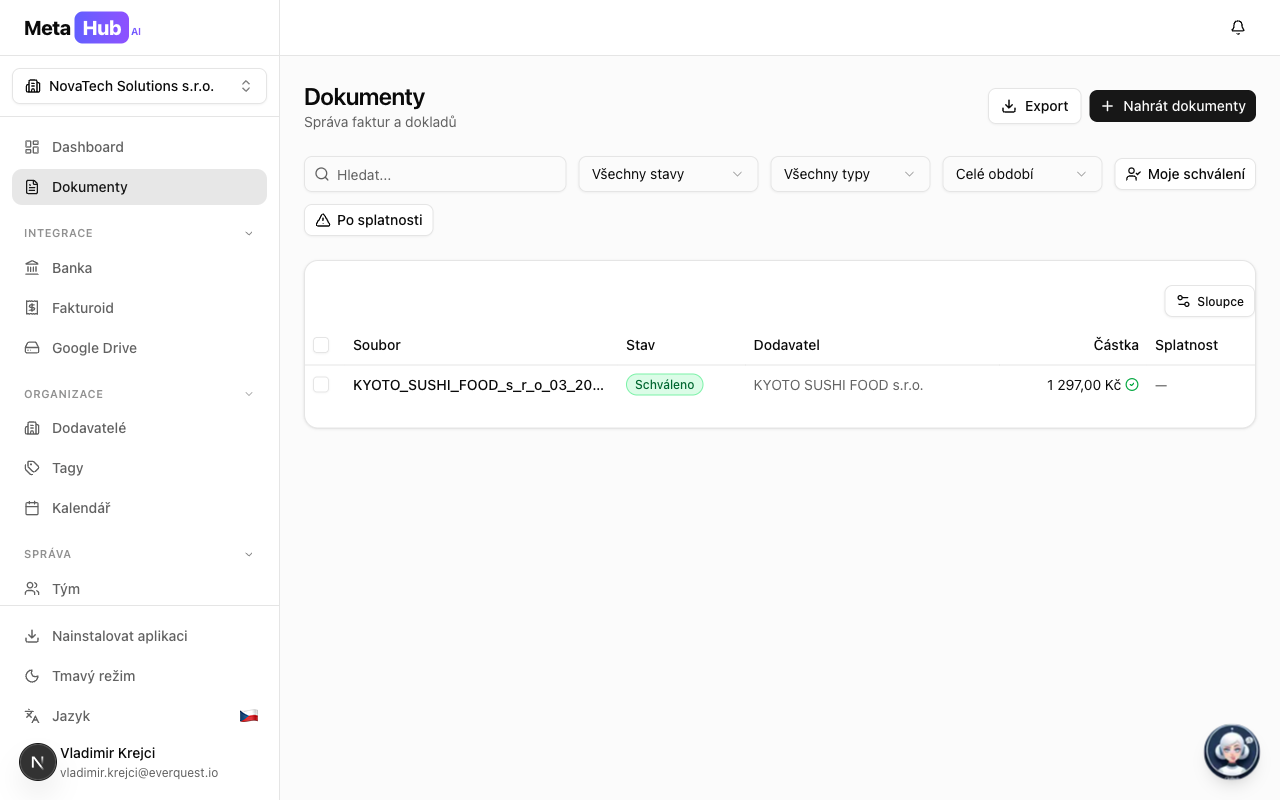Click the notification bell icon
This screenshot has height=800, width=1280.
click(1238, 28)
